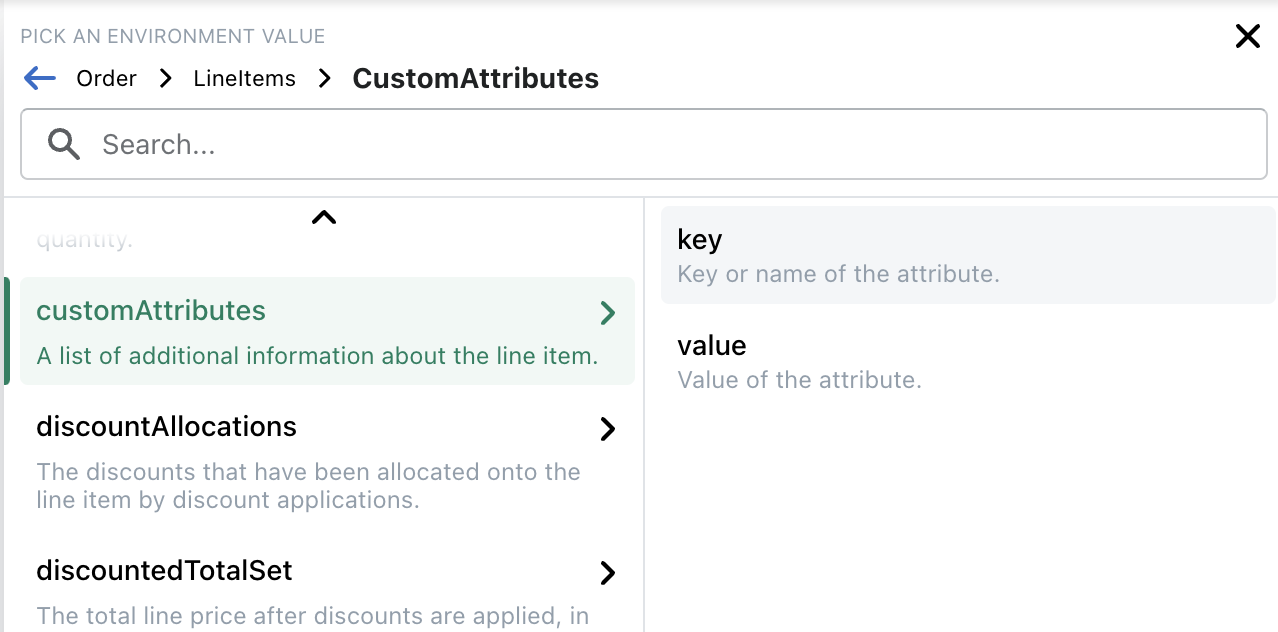This screenshot has height=632, width=1278.
Task: Expand discountAllocations with its arrow
Action: click(x=607, y=430)
